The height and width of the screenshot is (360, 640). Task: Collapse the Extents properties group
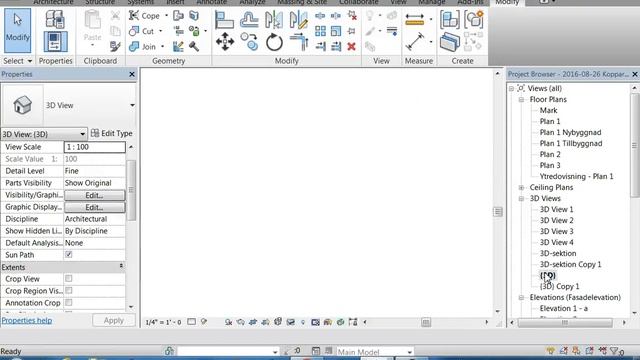pos(121,266)
